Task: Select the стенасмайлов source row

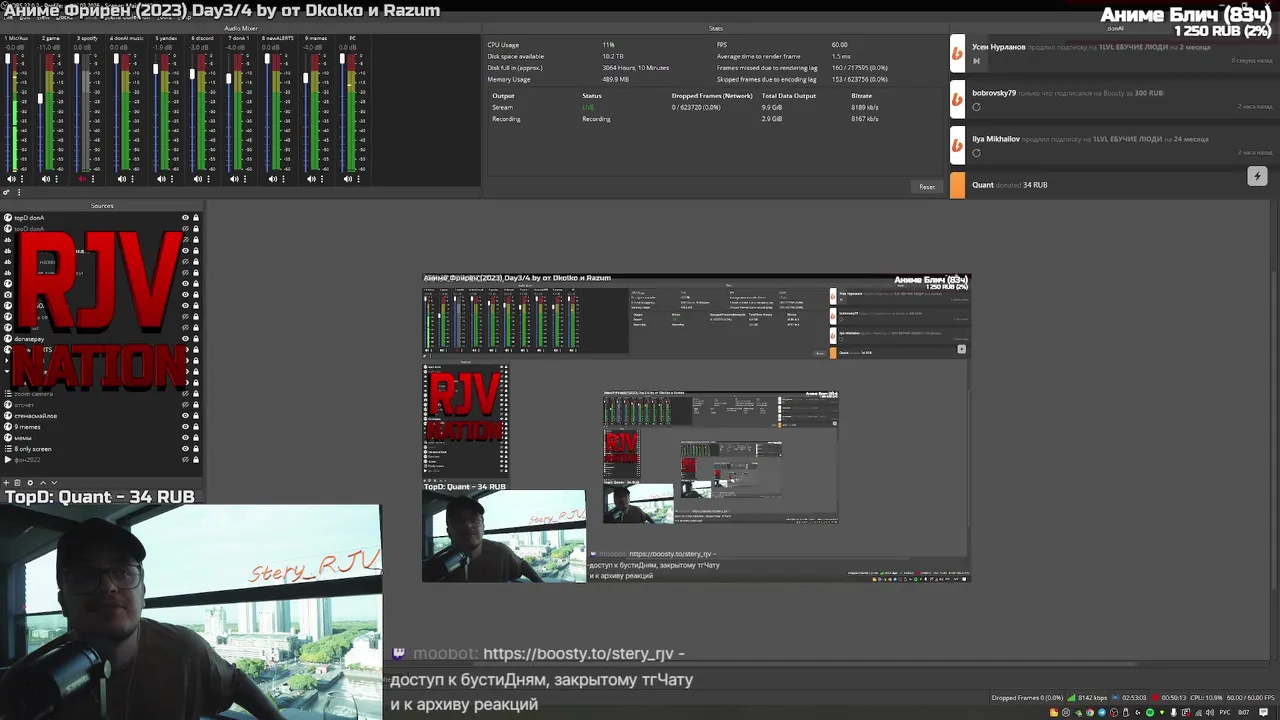Action: tap(100, 416)
